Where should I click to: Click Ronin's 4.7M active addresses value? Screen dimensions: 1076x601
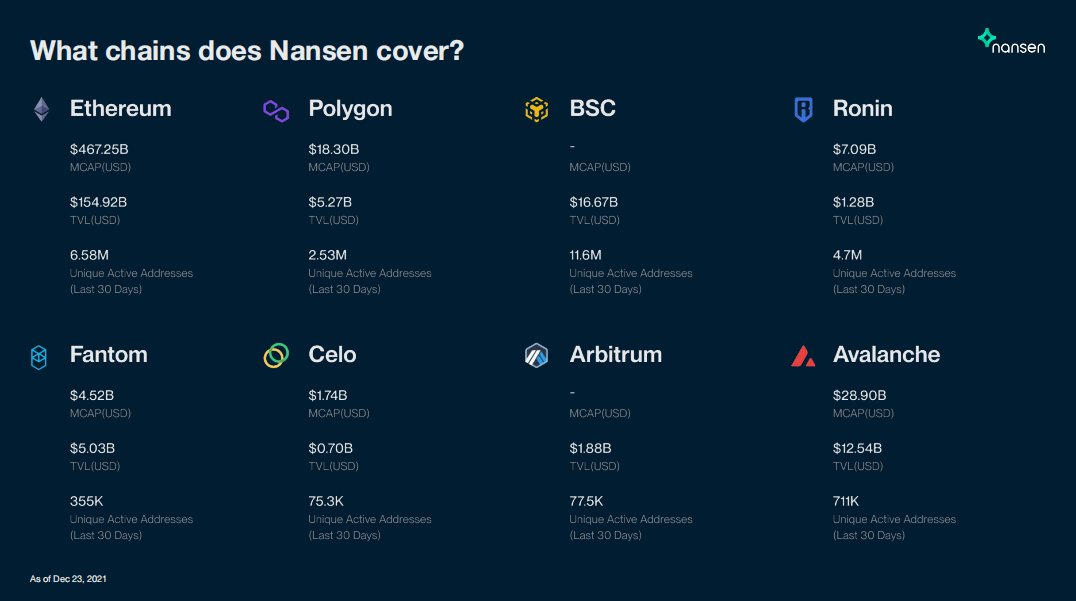pyautogui.click(x=847, y=255)
